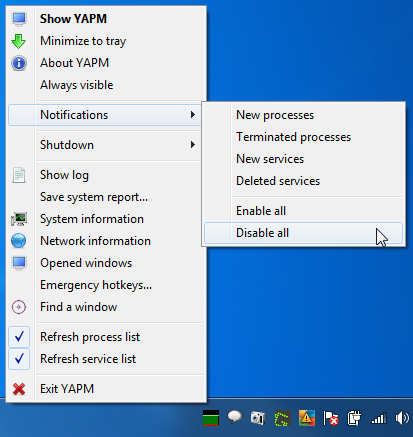Click the speaker volume icon in system tray
The height and width of the screenshot is (437, 413).
tap(402, 418)
